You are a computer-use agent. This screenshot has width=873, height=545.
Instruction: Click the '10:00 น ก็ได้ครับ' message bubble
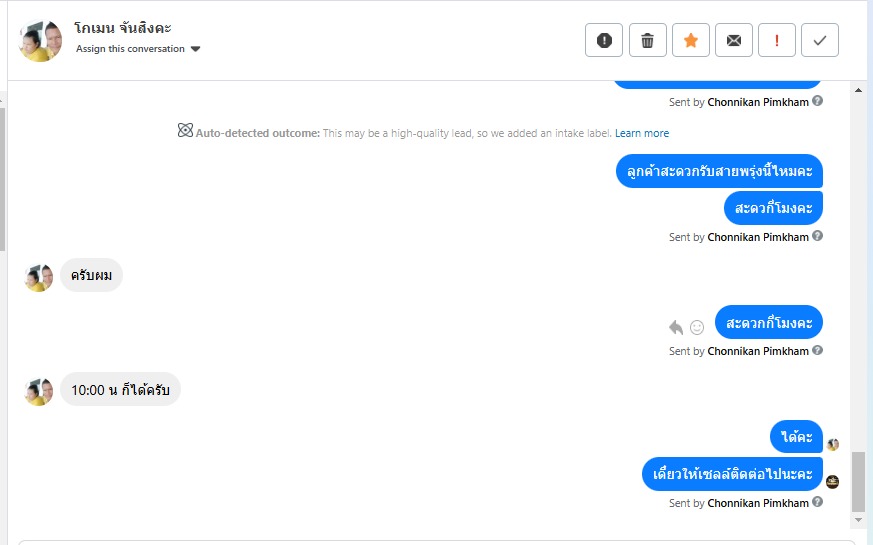121,390
